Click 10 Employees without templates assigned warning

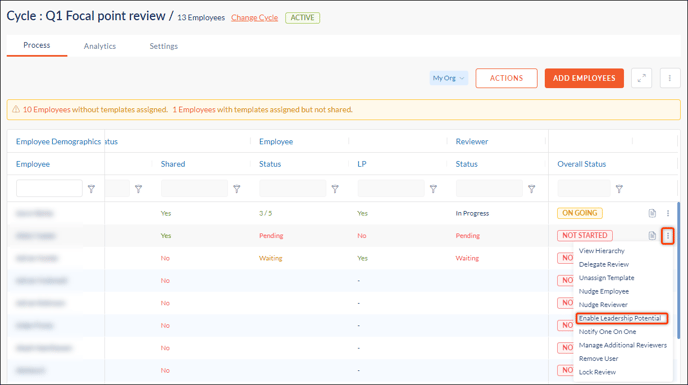pyautogui.click(x=95, y=109)
